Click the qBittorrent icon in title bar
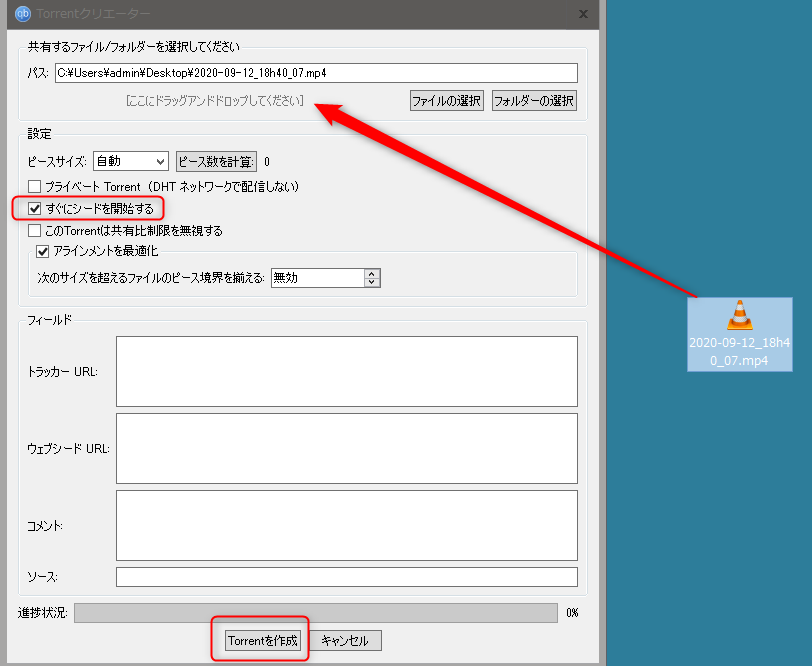The width and height of the screenshot is (812, 666). click(x=22, y=14)
